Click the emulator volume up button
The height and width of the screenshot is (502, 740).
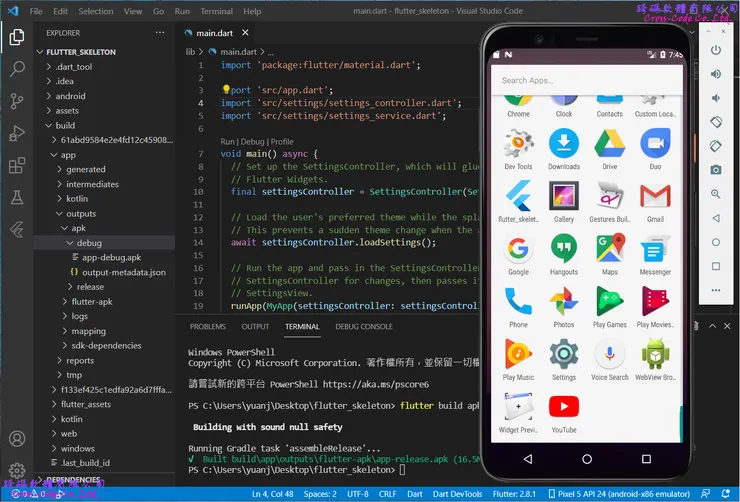[716, 74]
